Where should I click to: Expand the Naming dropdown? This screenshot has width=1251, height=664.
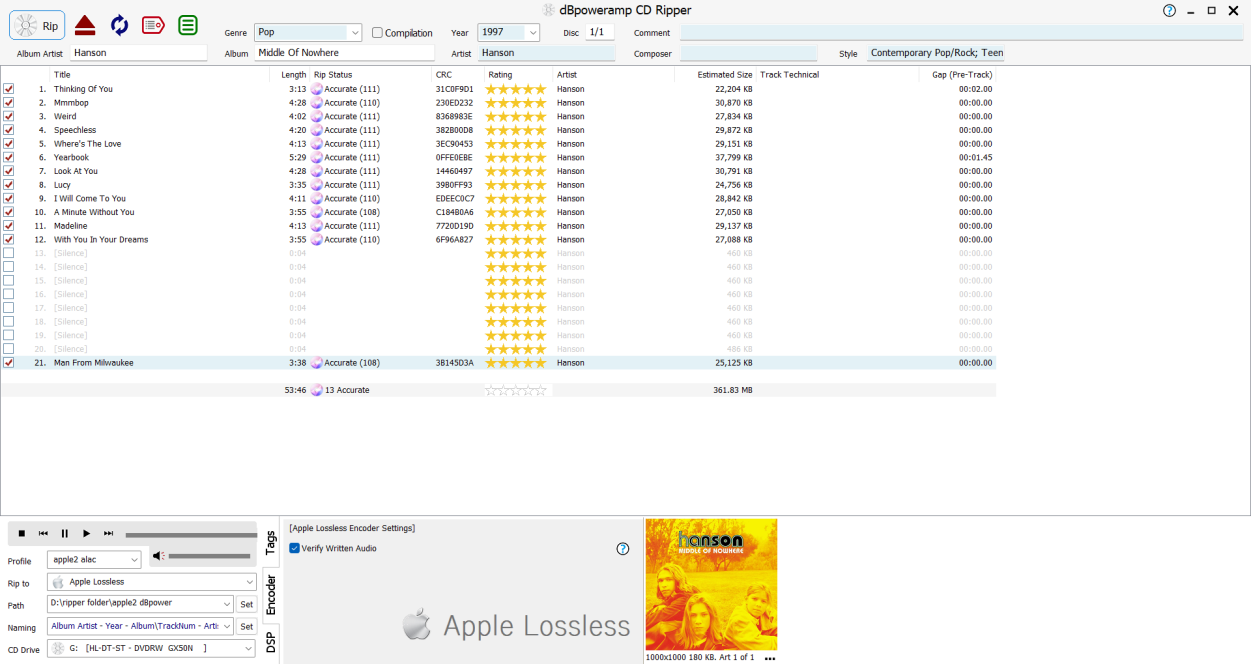[227, 626]
